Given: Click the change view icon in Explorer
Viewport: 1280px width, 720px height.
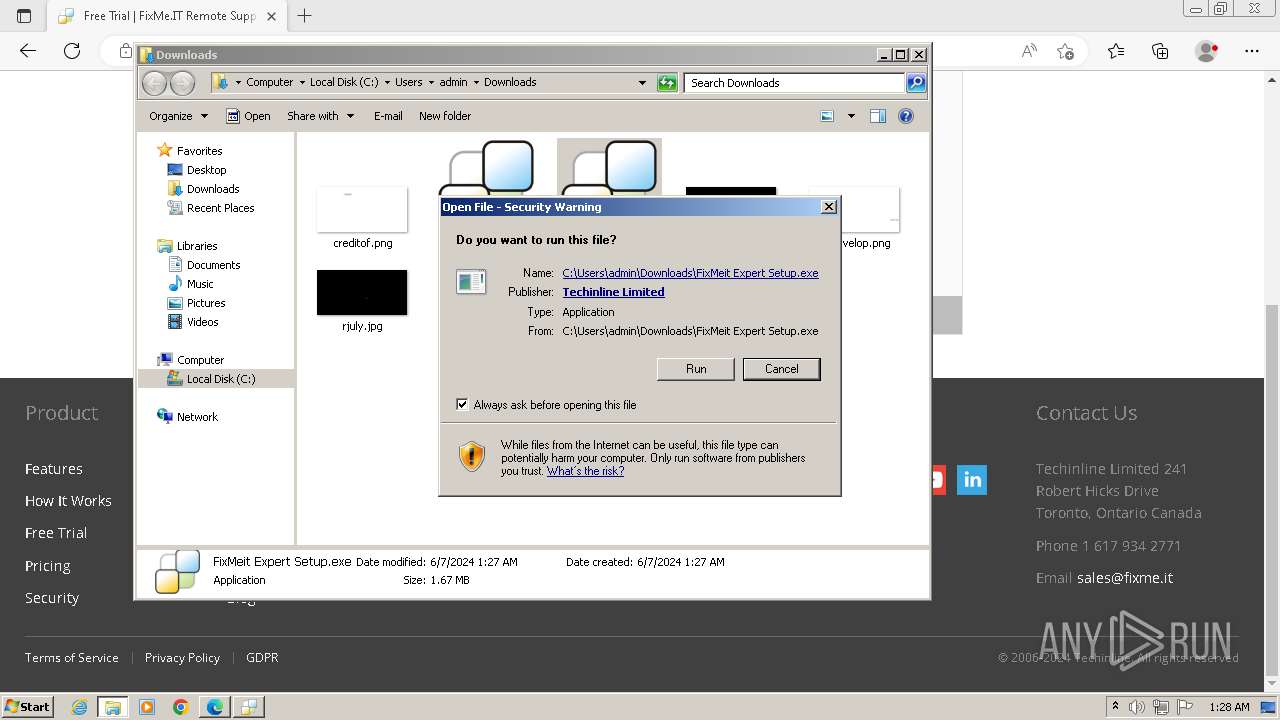Looking at the screenshot, I should pos(827,116).
